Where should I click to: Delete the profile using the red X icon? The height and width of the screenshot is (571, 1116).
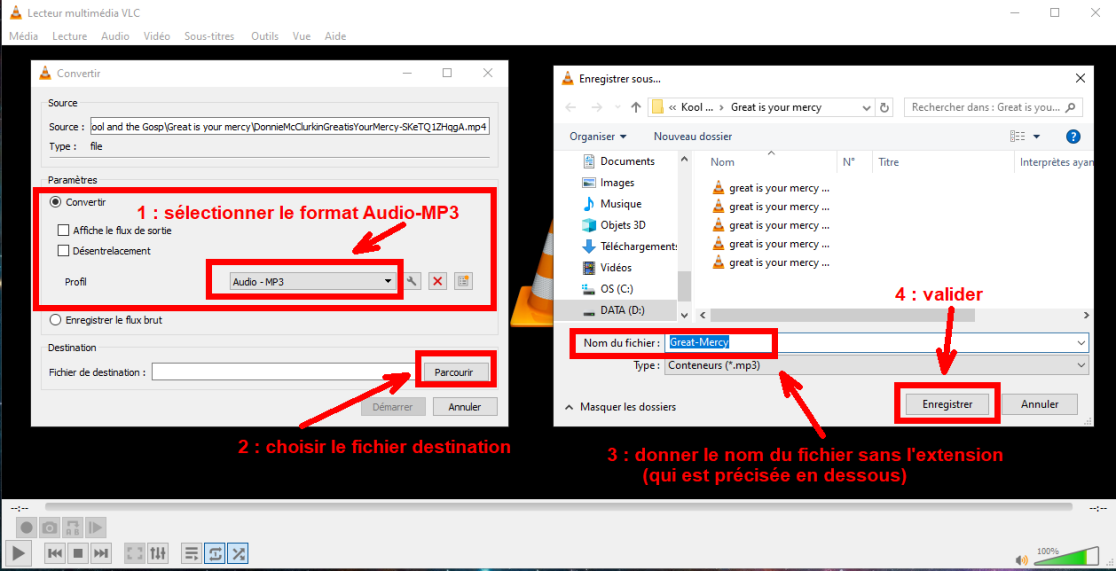pos(437,282)
